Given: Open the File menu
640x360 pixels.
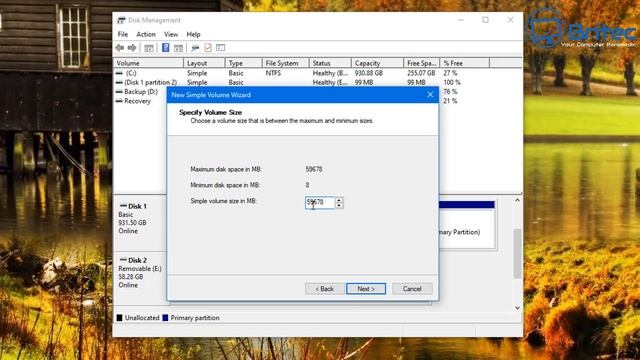Looking at the screenshot, I should pyautogui.click(x=122, y=34).
